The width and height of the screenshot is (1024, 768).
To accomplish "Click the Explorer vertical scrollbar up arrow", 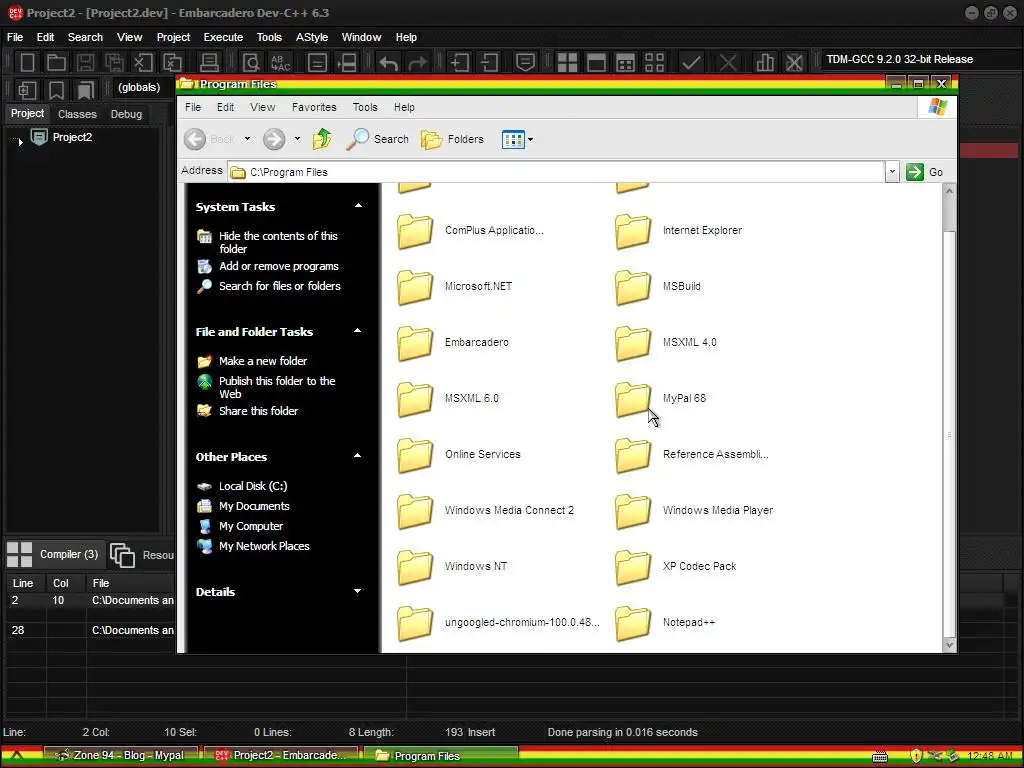I will point(950,191).
